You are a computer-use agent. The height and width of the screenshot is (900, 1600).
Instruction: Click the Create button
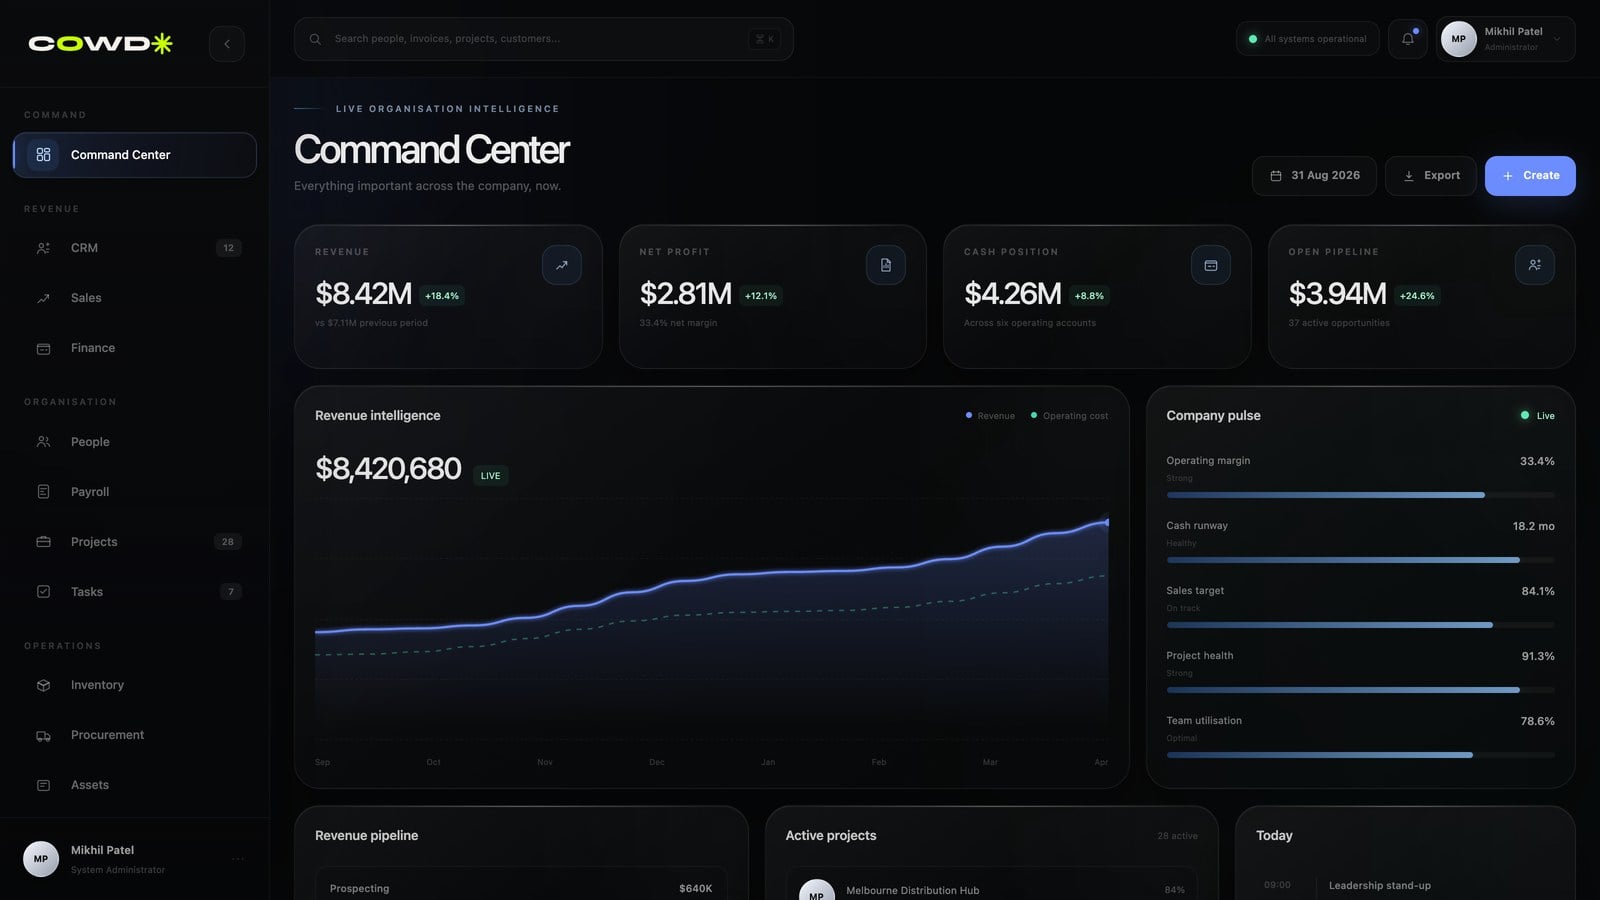point(1530,176)
